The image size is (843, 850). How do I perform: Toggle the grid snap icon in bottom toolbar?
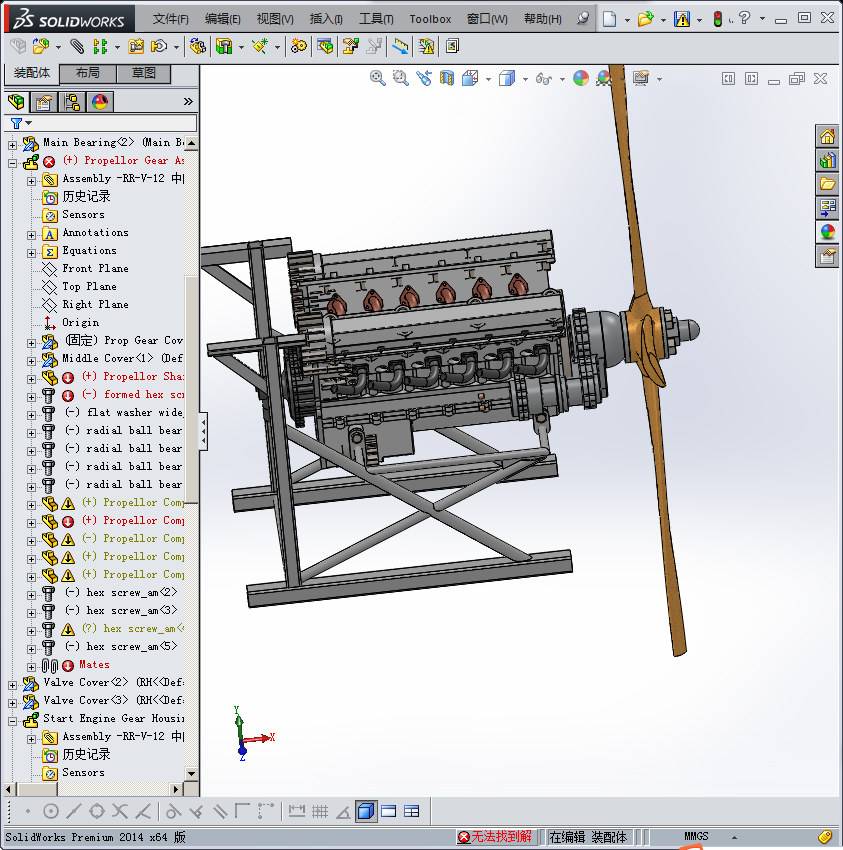(320, 811)
